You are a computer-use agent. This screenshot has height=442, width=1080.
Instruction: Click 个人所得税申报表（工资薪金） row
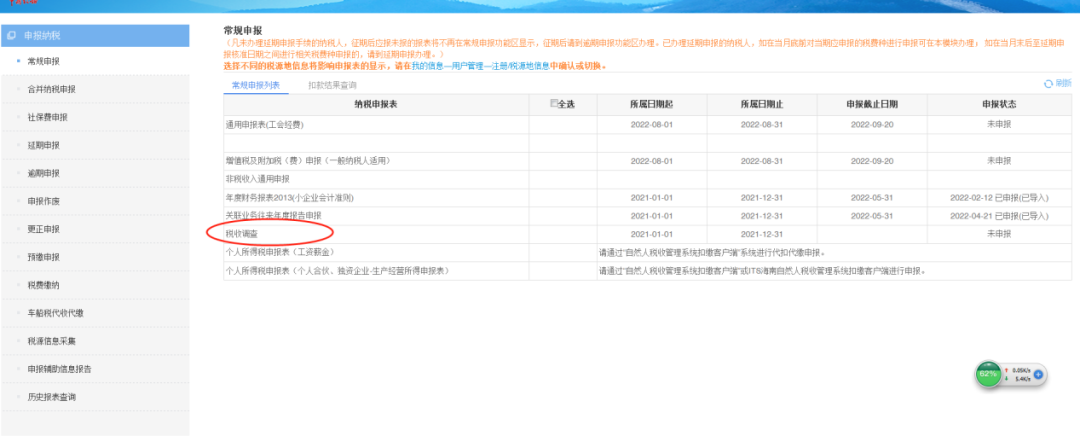click(647, 253)
